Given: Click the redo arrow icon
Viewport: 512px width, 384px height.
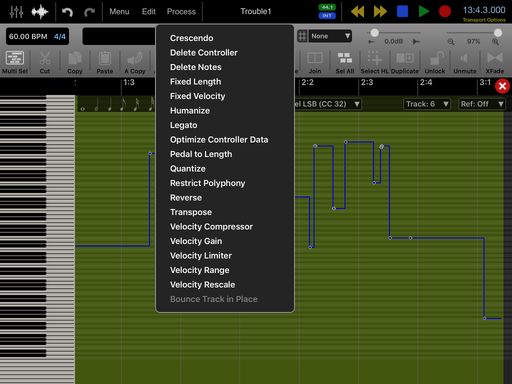Looking at the screenshot, I should (89, 12).
